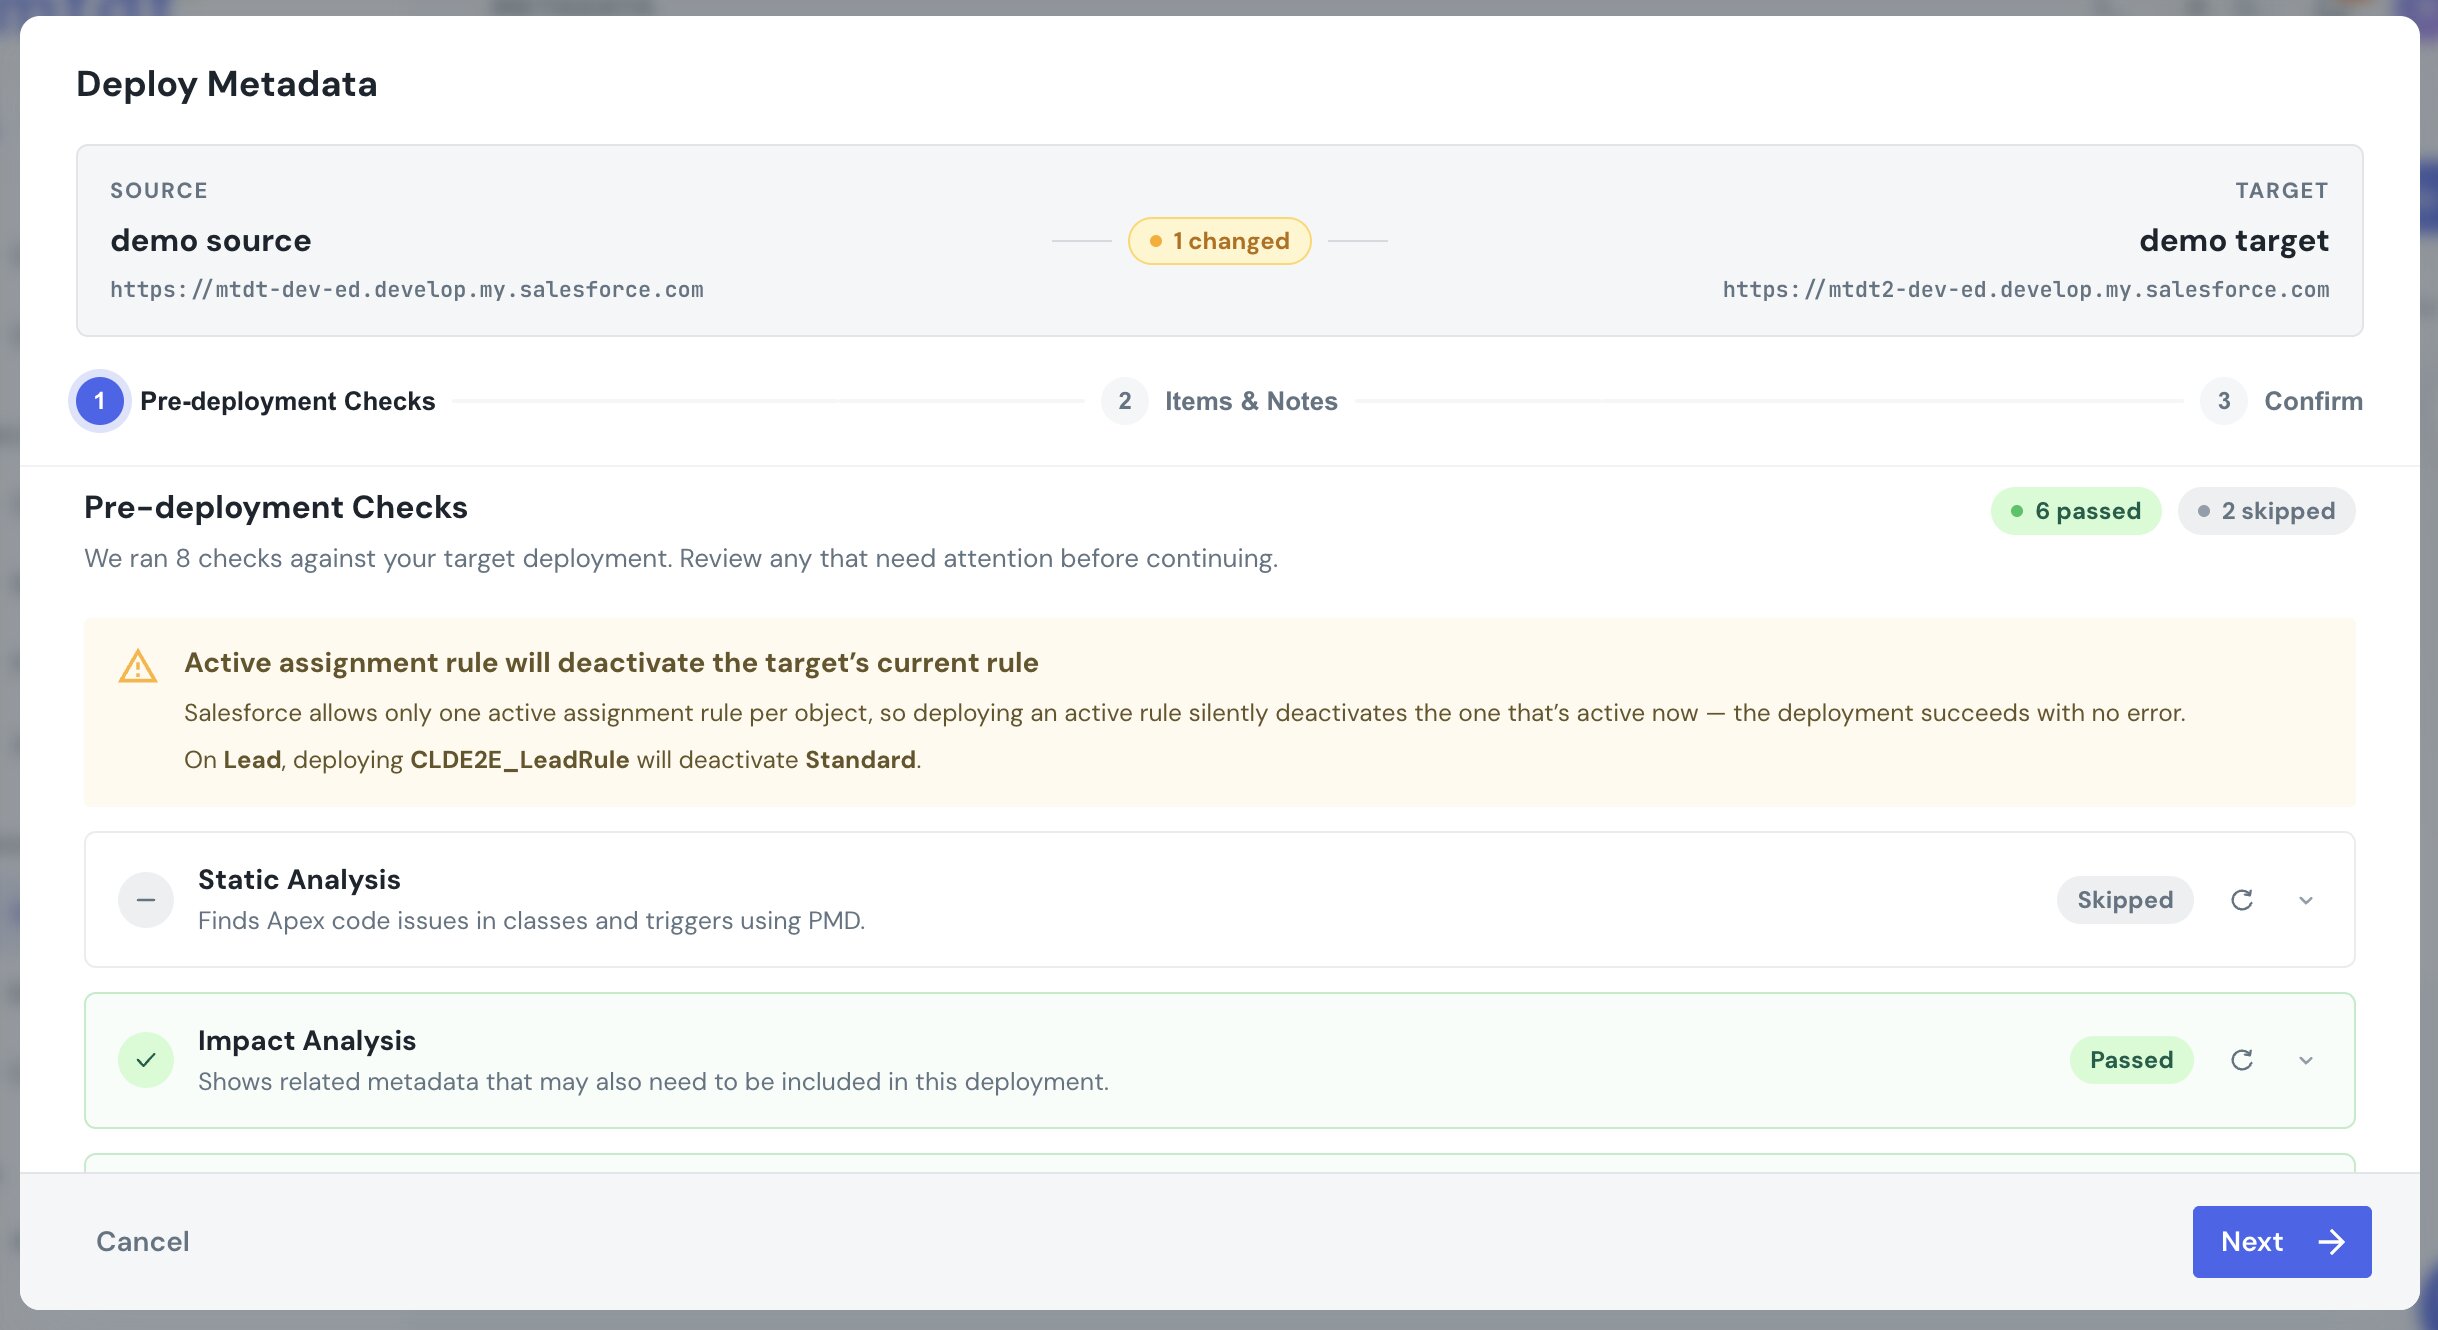Click the assignment rule warning title

click(x=611, y=663)
